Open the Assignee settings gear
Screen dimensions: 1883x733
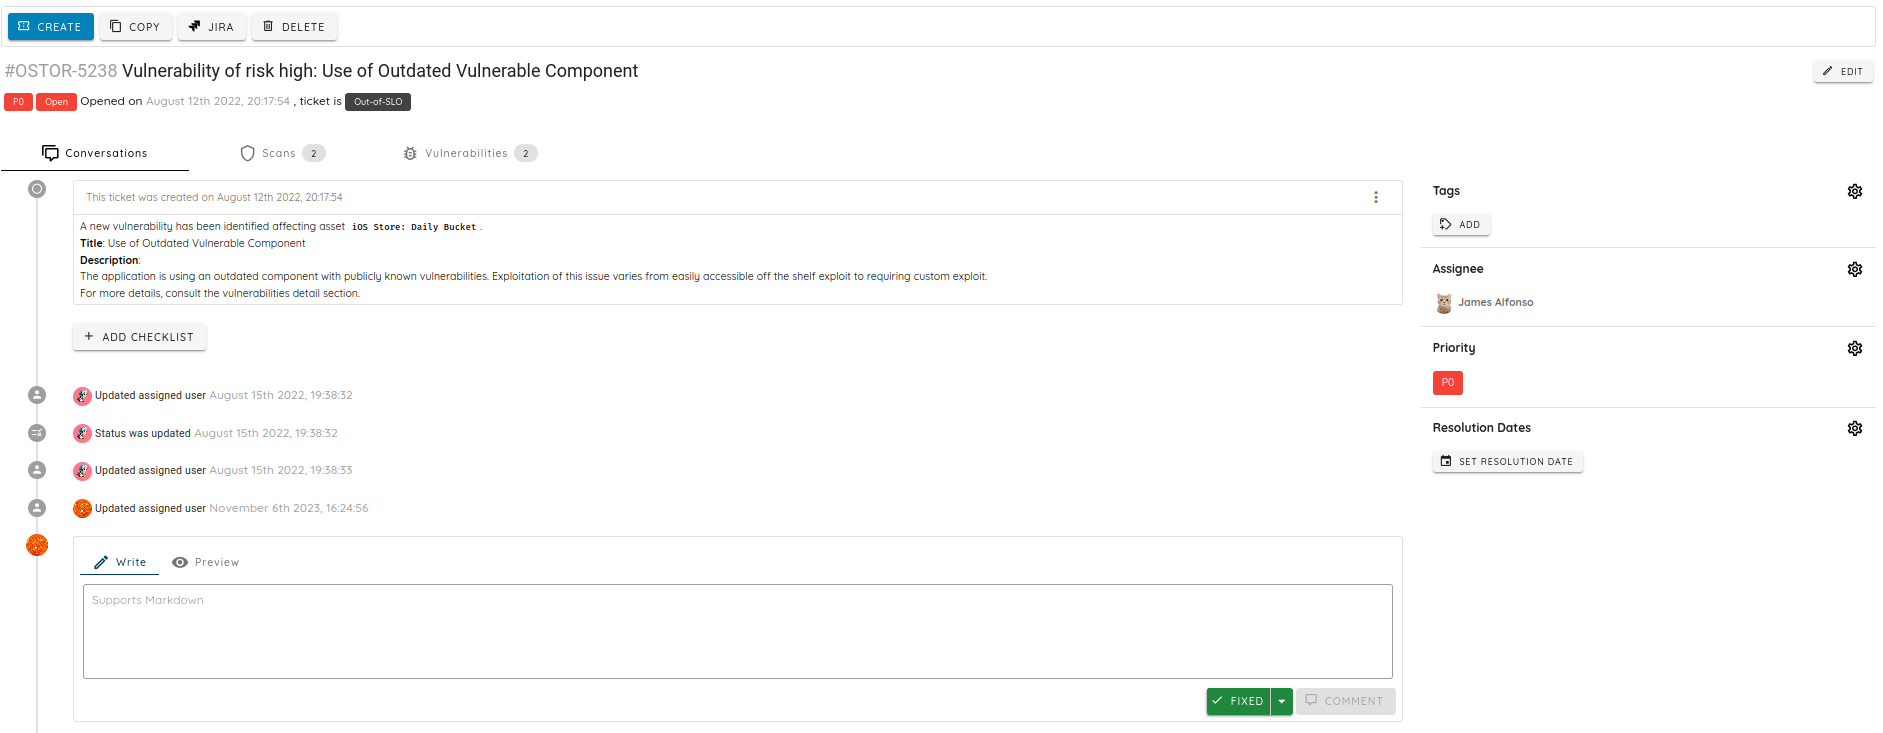point(1854,269)
